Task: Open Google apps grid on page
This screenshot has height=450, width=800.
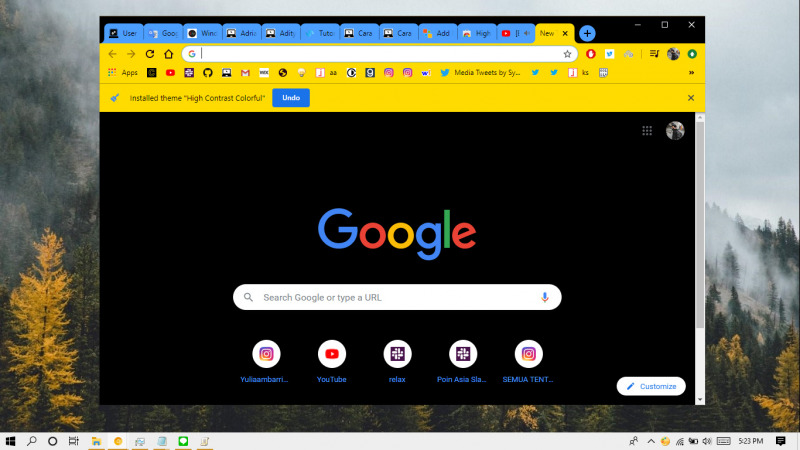Action: pos(647,131)
